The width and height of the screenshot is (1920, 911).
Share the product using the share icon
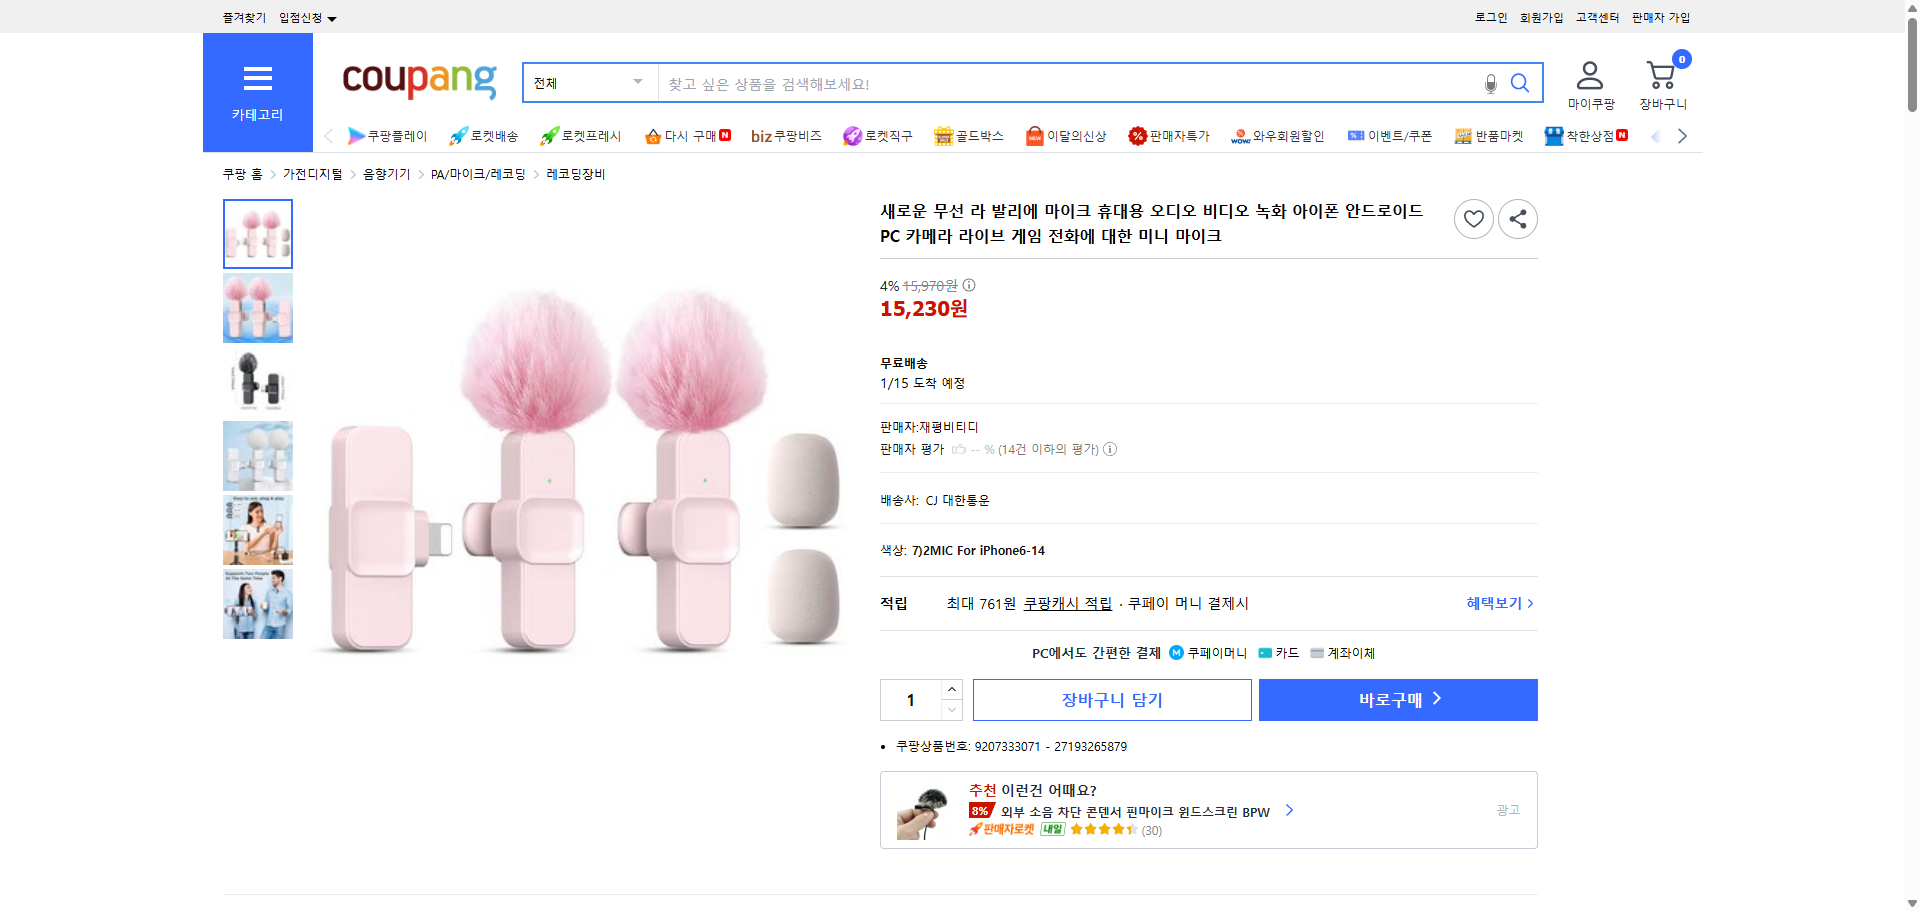pyautogui.click(x=1517, y=218)
